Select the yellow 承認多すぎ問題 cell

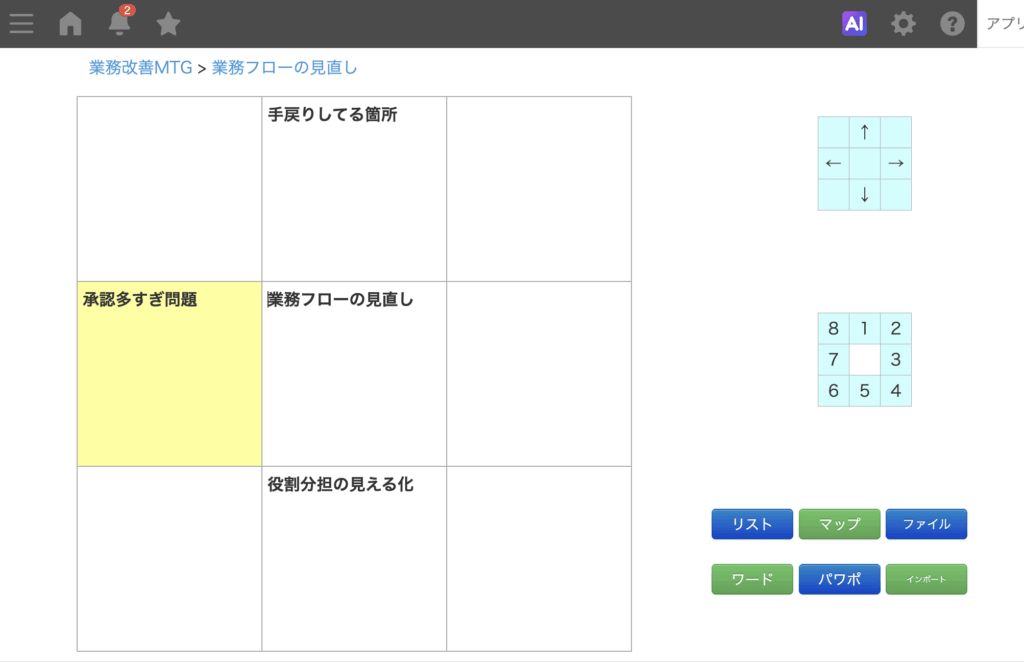[x=169, y=373]
